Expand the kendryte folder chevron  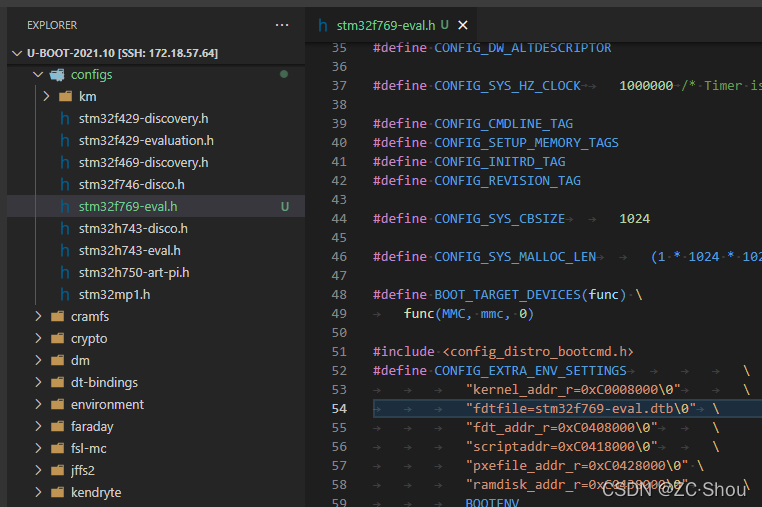tap(38, 492)
